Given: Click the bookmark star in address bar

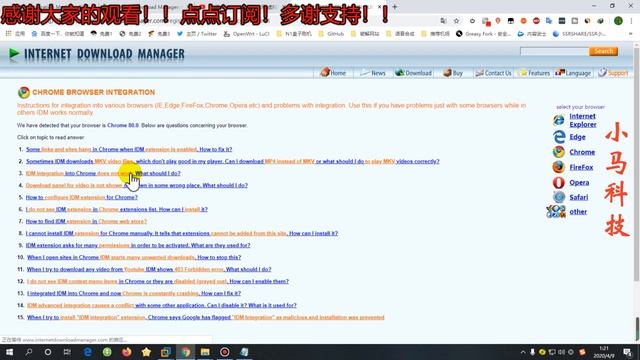Looking at the screenshot, I should pos(456,20).
